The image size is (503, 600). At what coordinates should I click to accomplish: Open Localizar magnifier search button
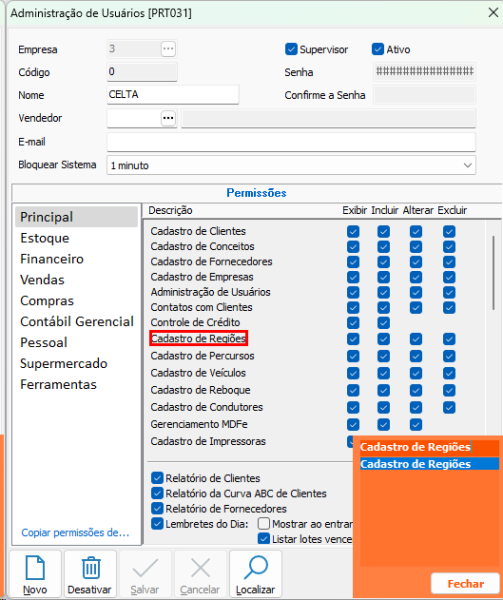[x=256, y=574]
